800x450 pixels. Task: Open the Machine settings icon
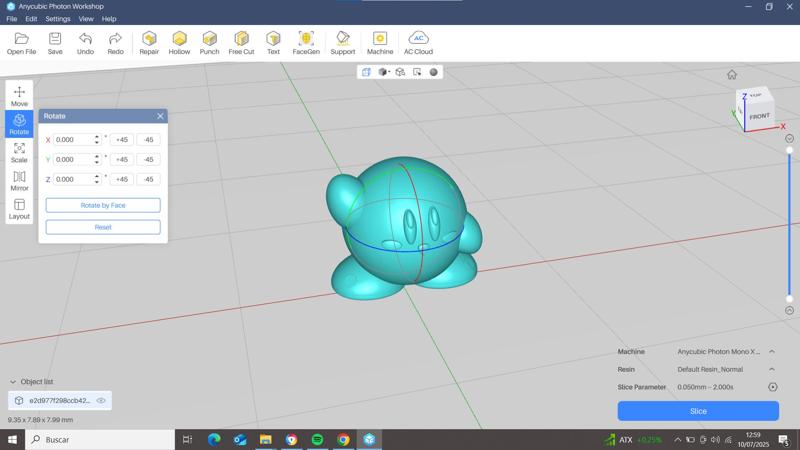[380, 43]
